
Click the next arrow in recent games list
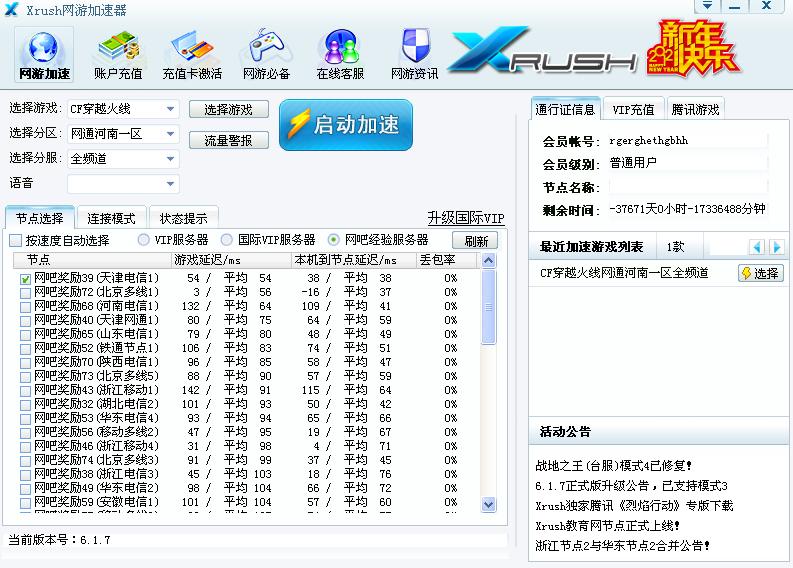tap(776, 247)
